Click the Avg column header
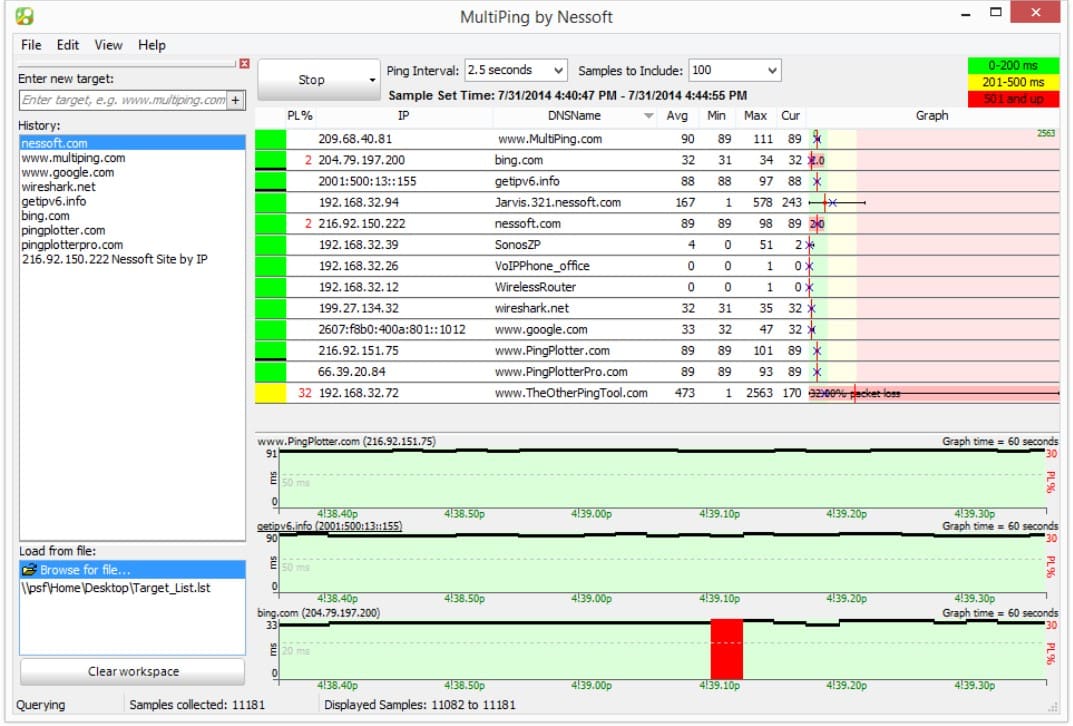This screenshot has height=726, width=1073. tap(677, 116)
